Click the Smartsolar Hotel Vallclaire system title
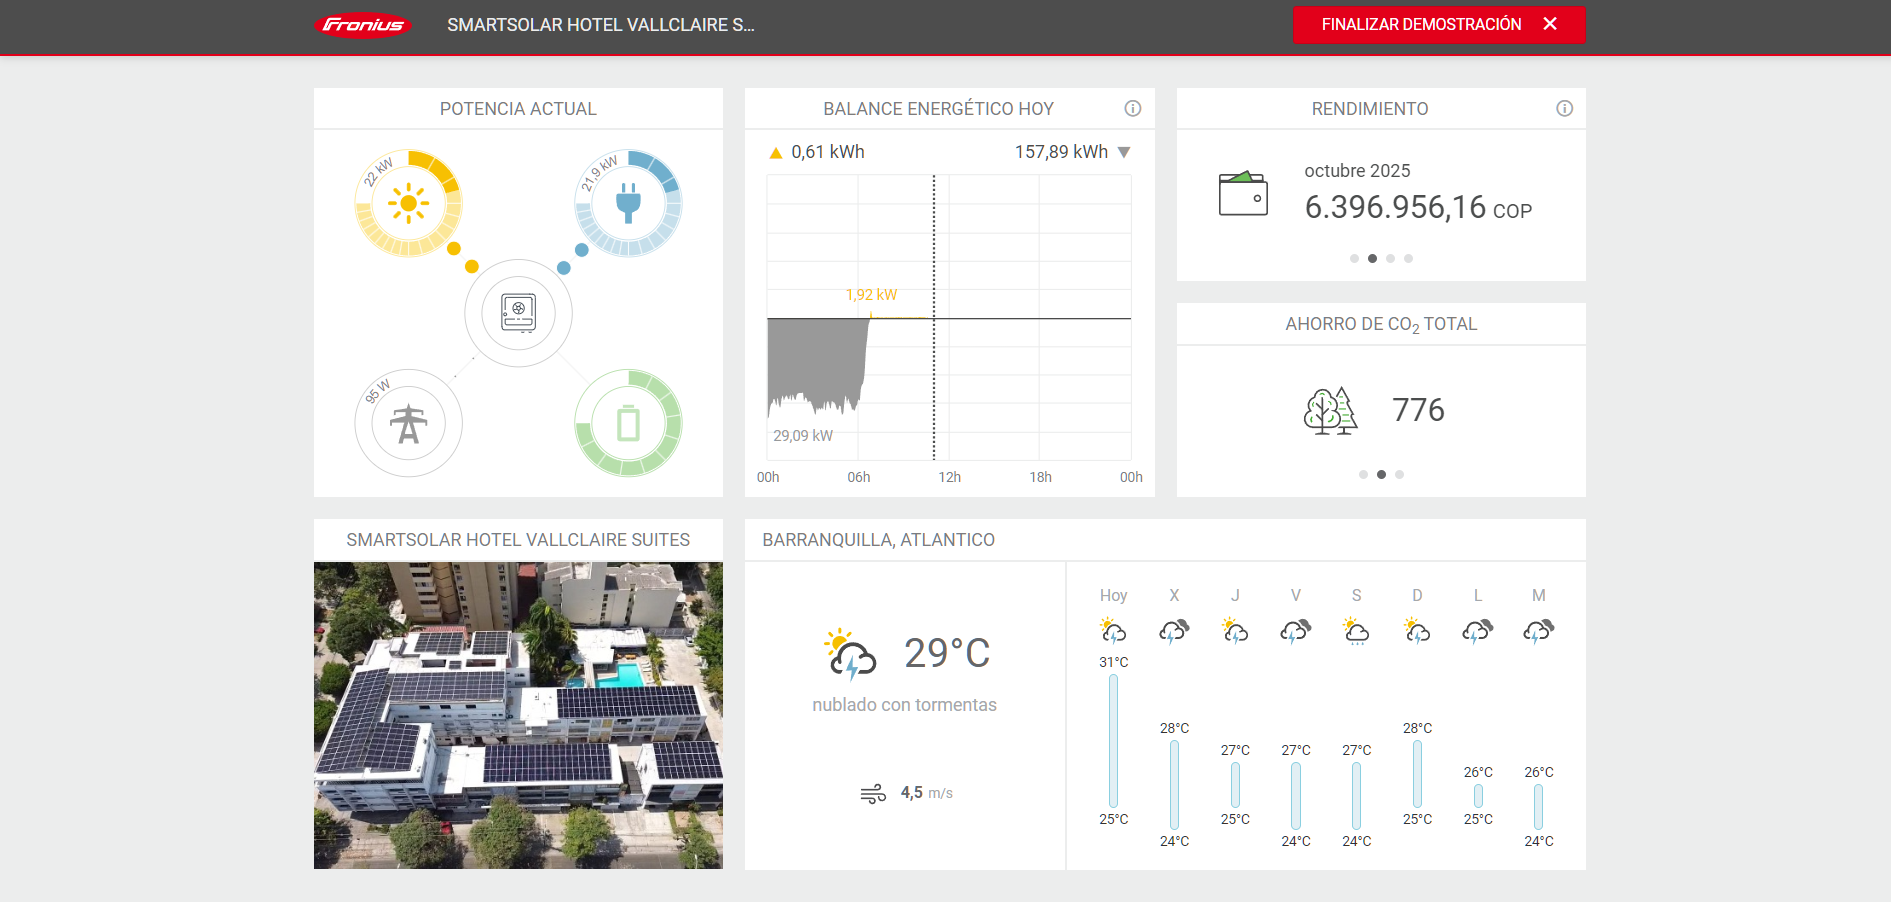Viewport: 1891px width, 902px height. click(x=600, y=25)
